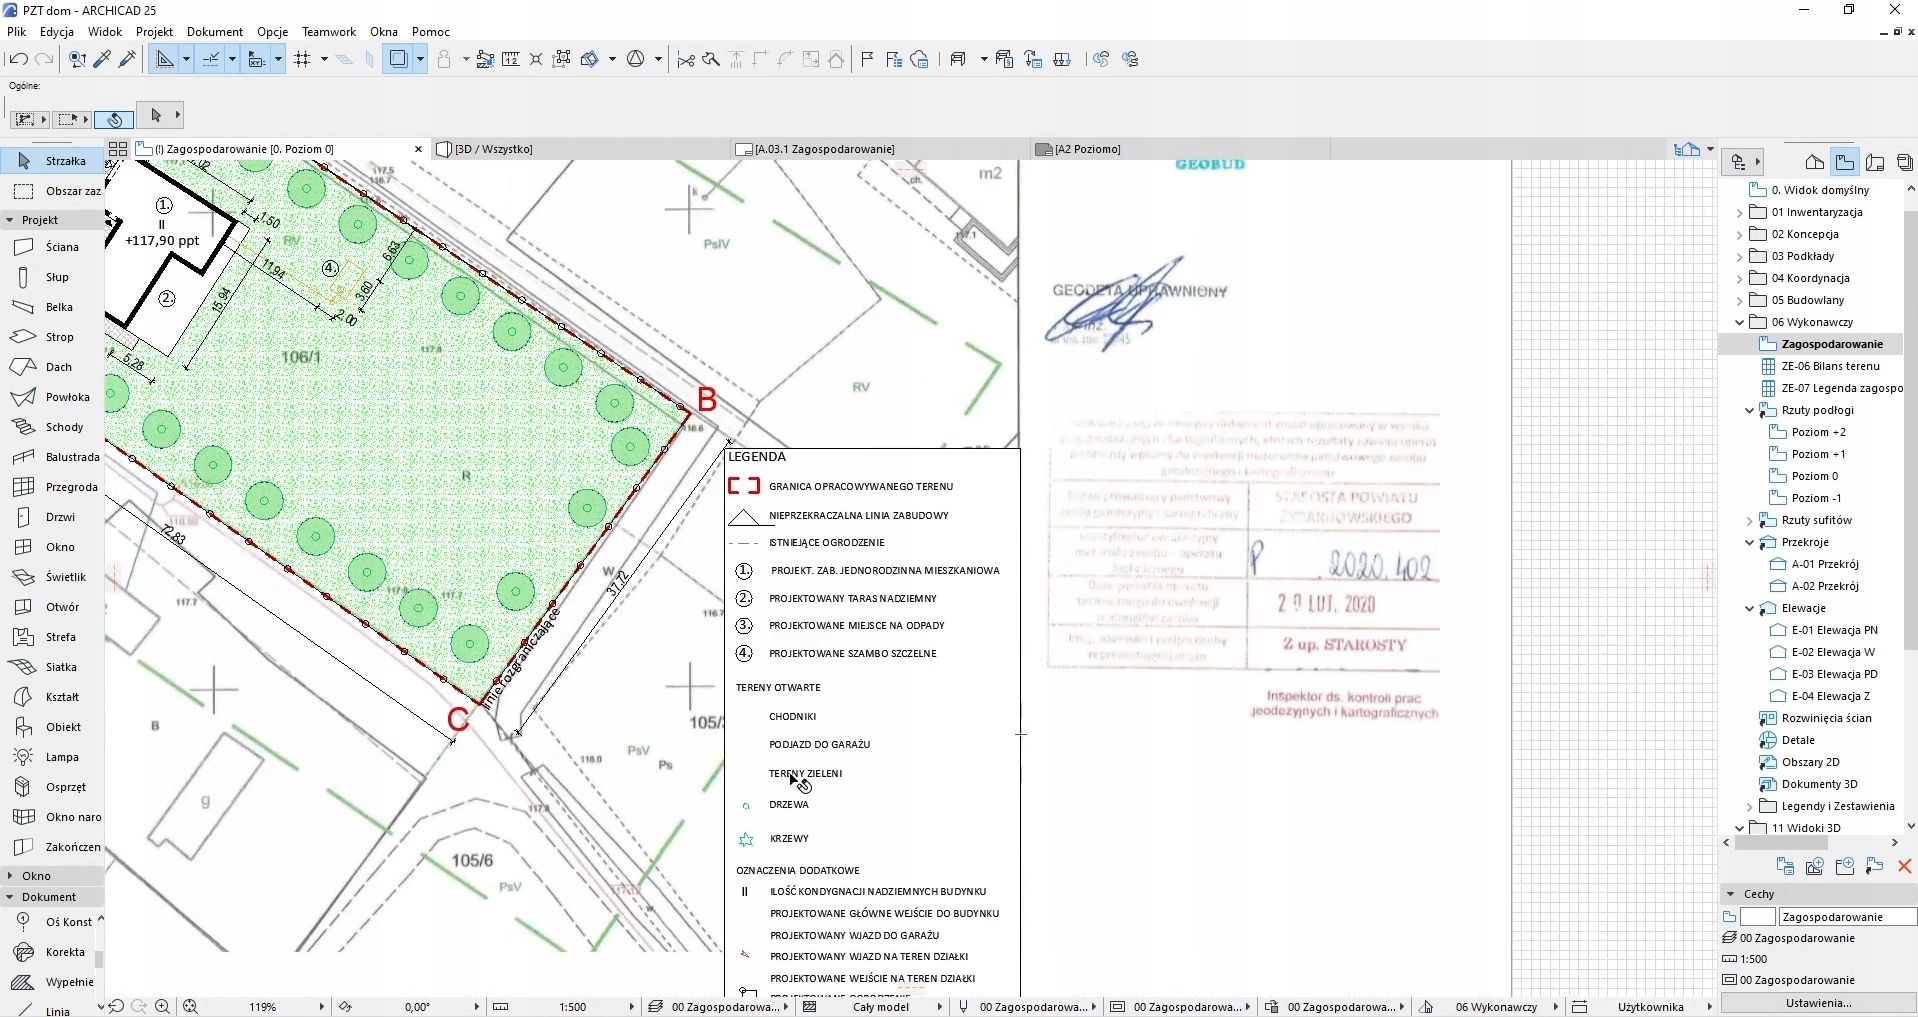The height and width of the screenshot is (1017, 1918).
Task: Expand the 03 Podkłady folder
Action: pos(1739,256)
